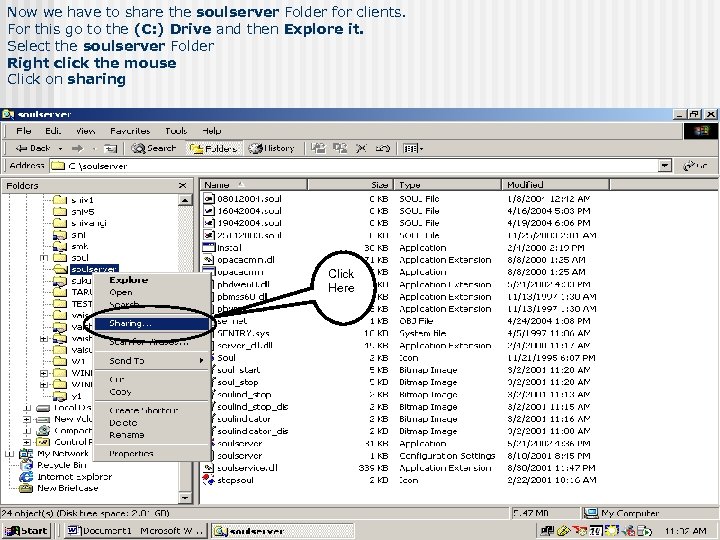The height and width of the screenshot is (540, 720).
Task: Select the opacacmn.dll file icon
Action: 209,260
